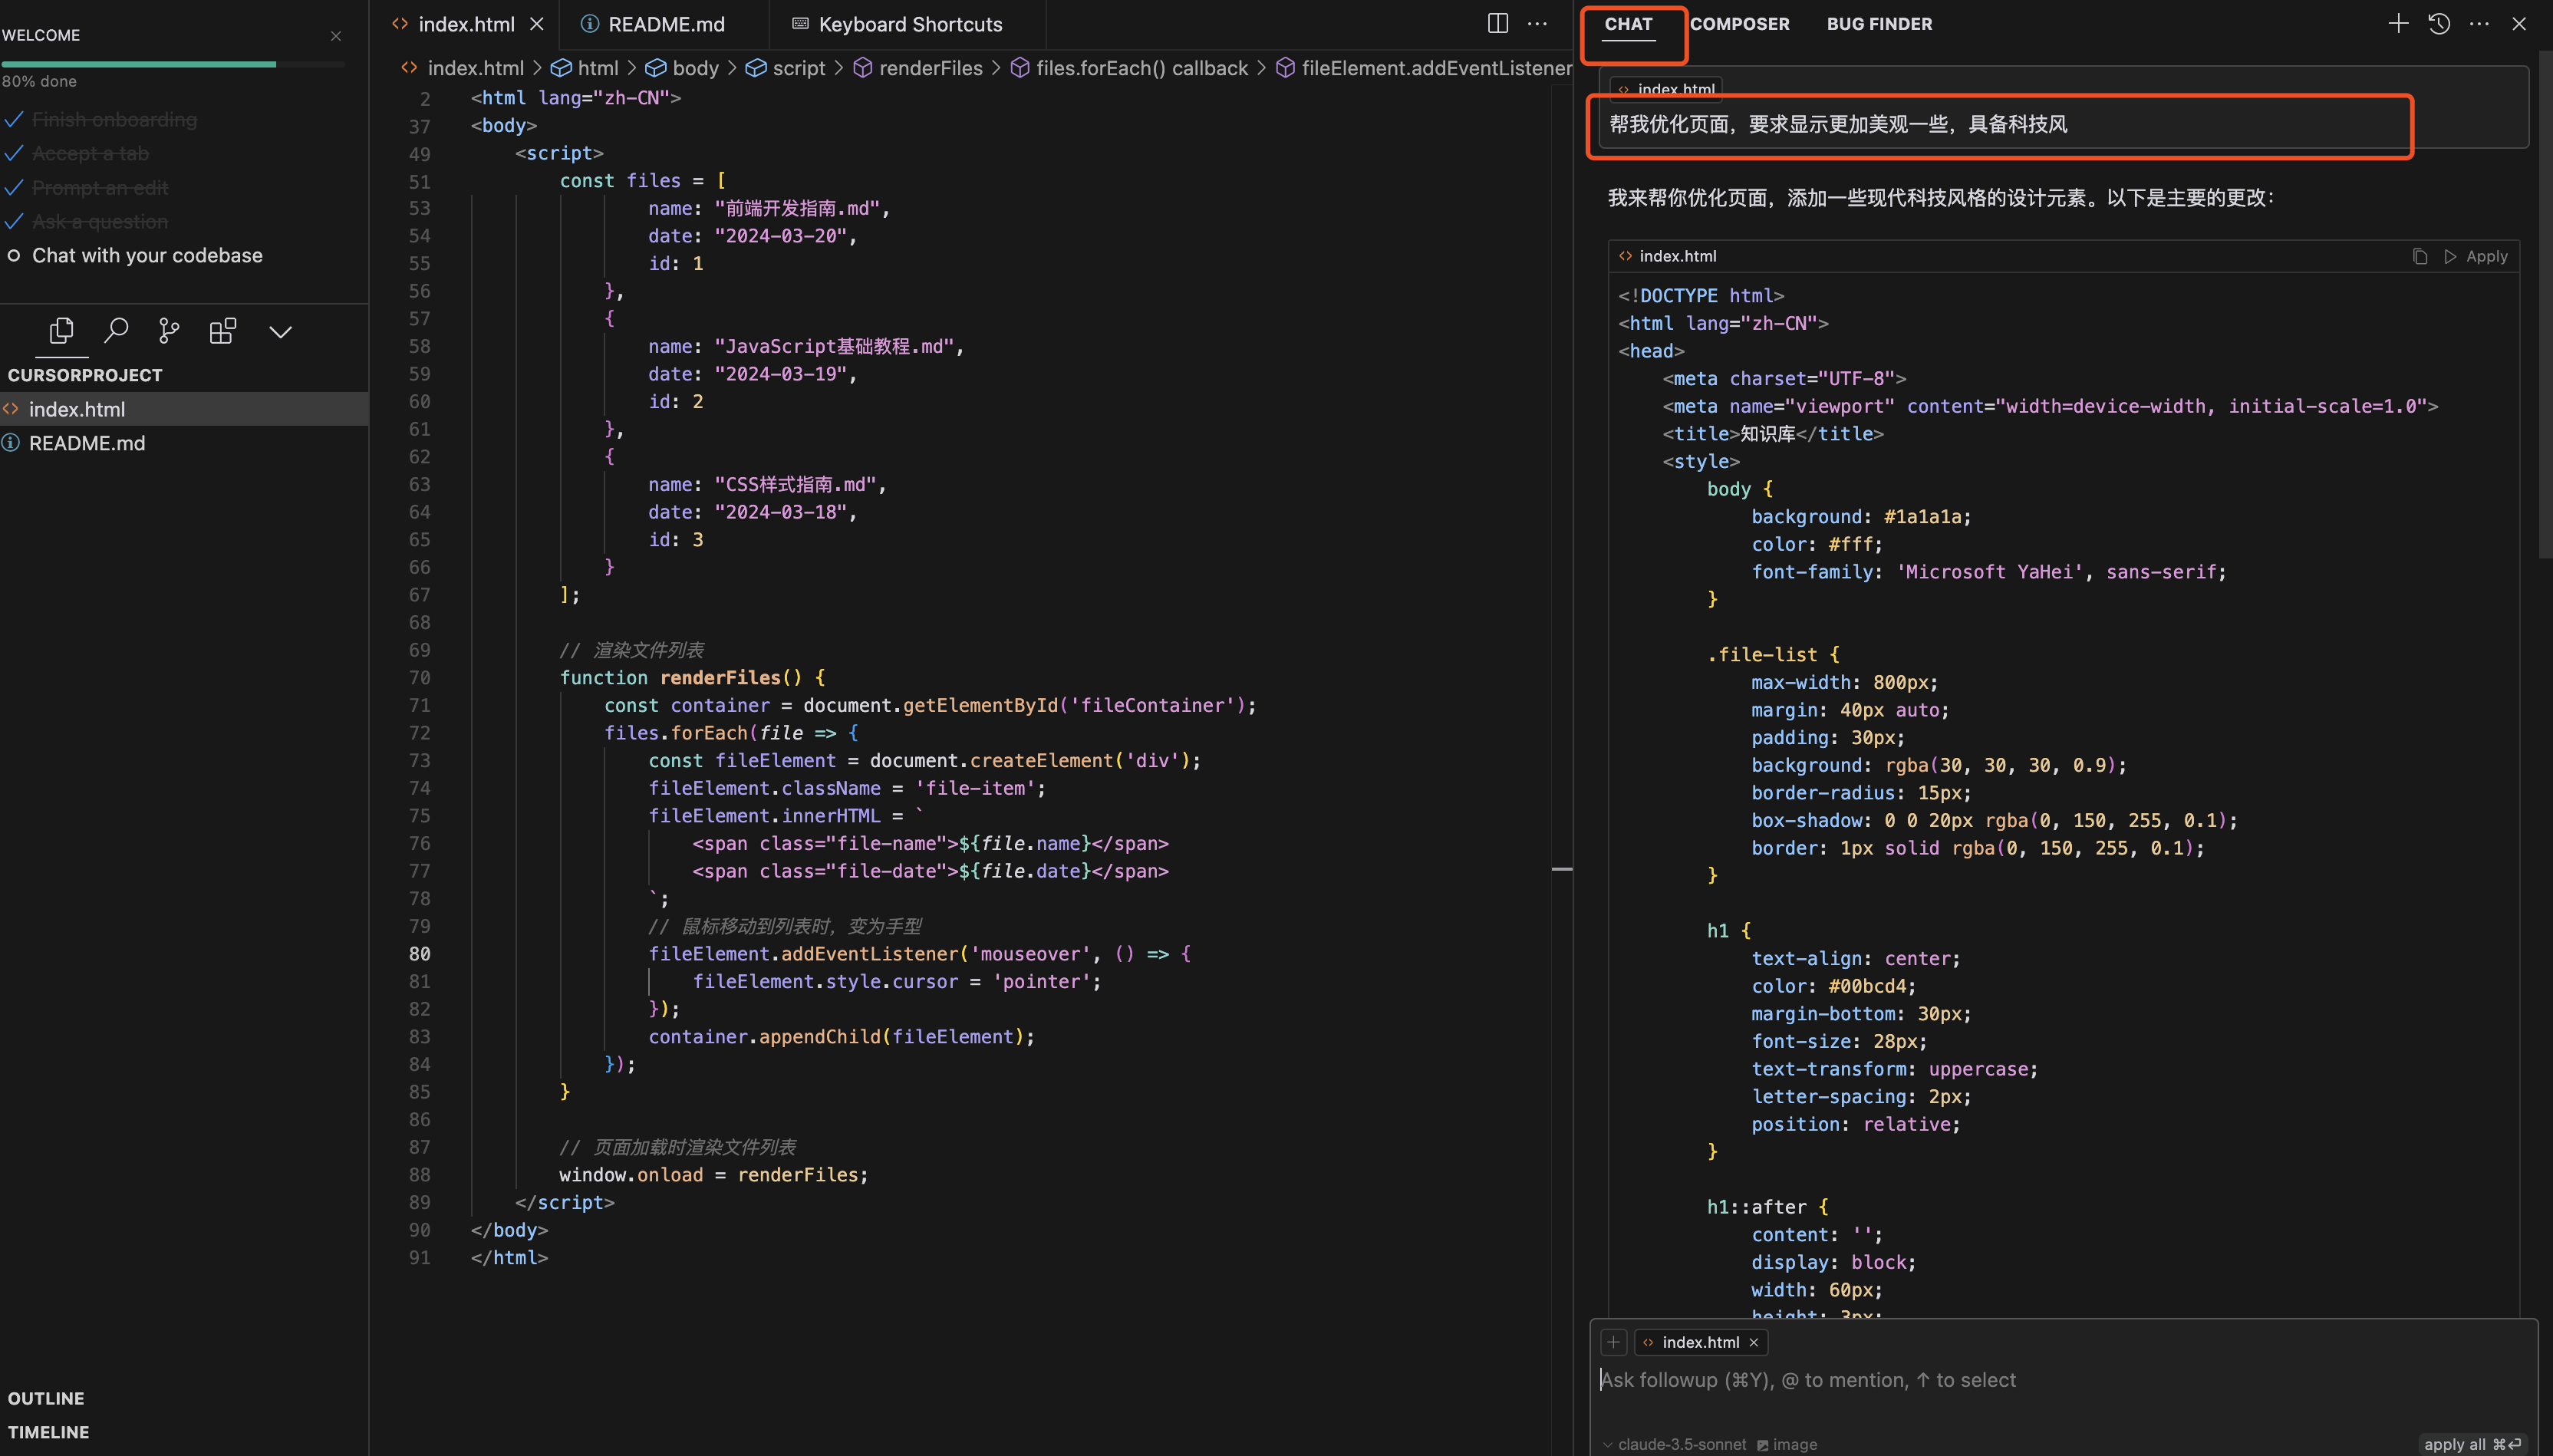Open the Explorer files icon

(61, 331)
